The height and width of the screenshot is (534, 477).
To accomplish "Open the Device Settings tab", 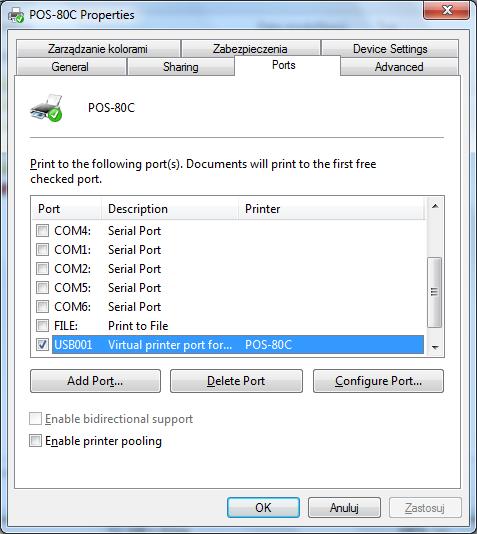I will pos(390,48).
